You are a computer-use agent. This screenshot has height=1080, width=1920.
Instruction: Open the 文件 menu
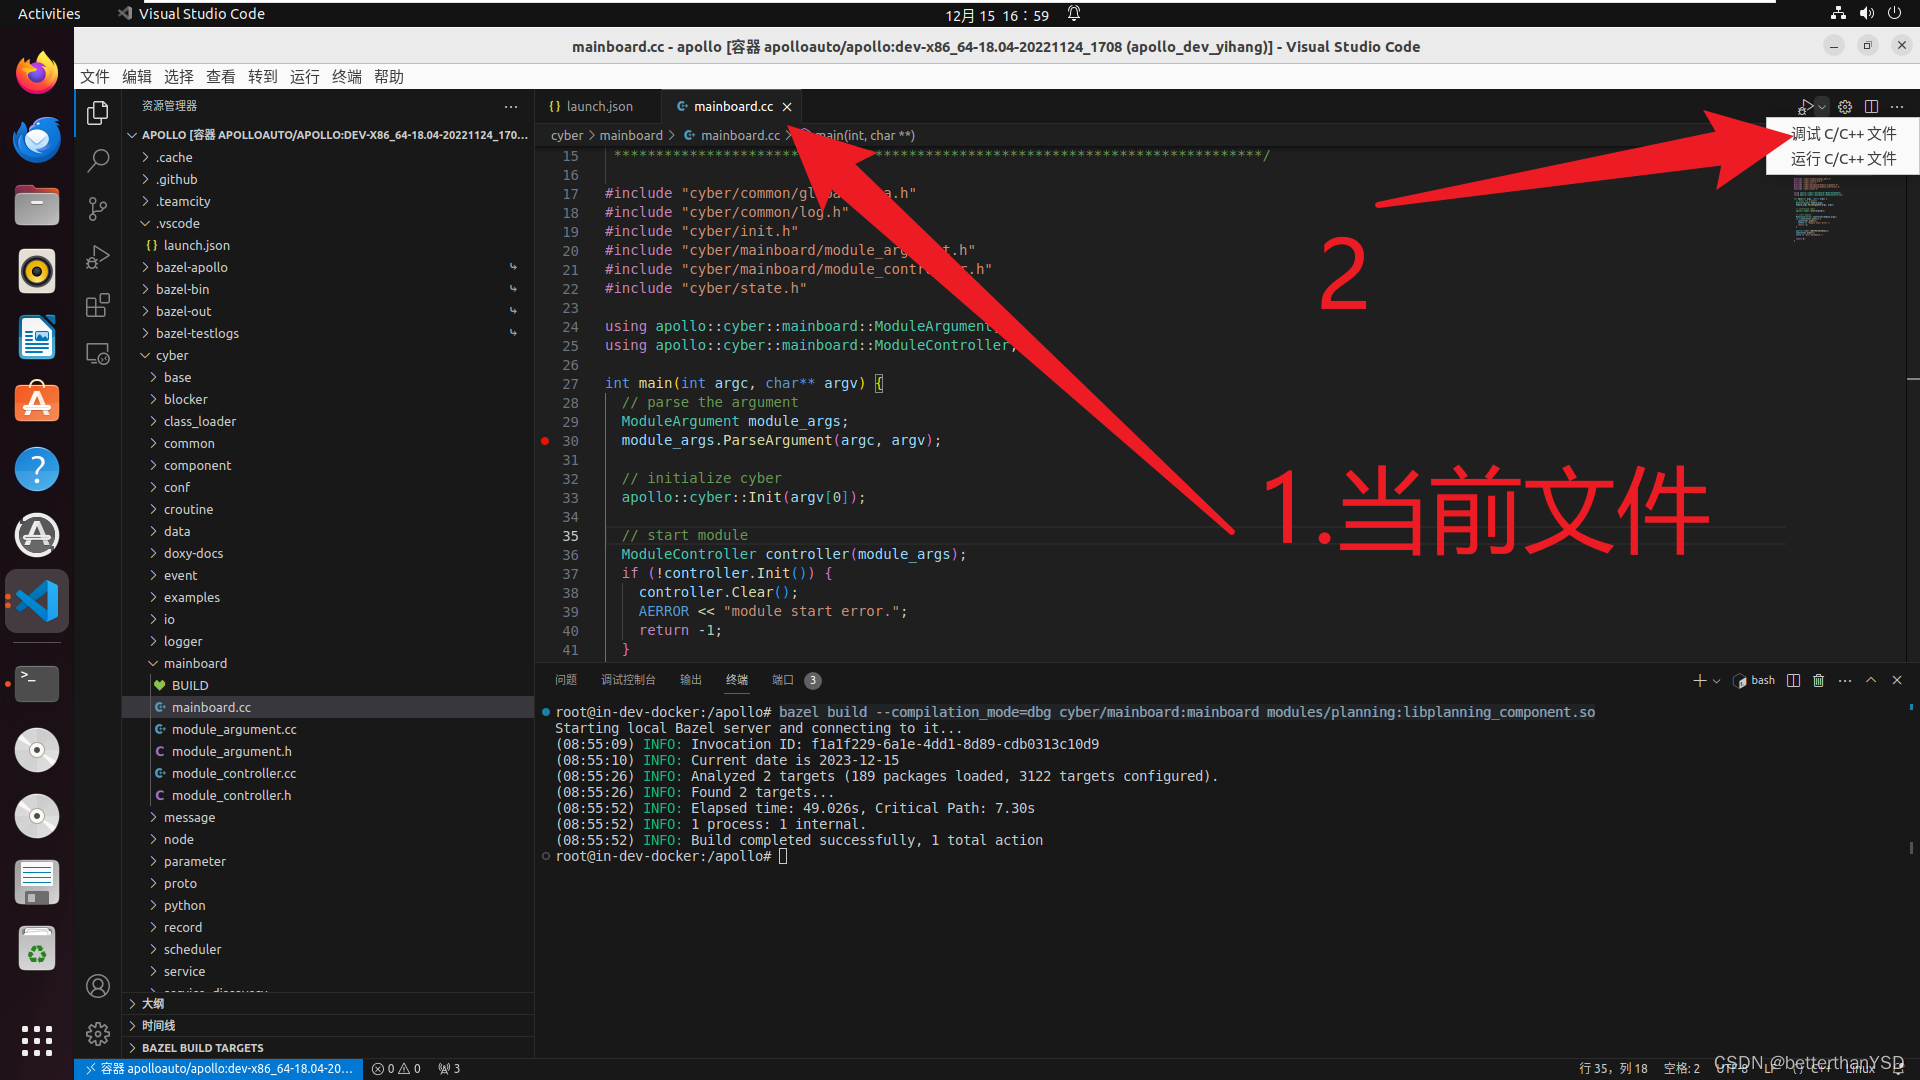(x=95, y=77)
